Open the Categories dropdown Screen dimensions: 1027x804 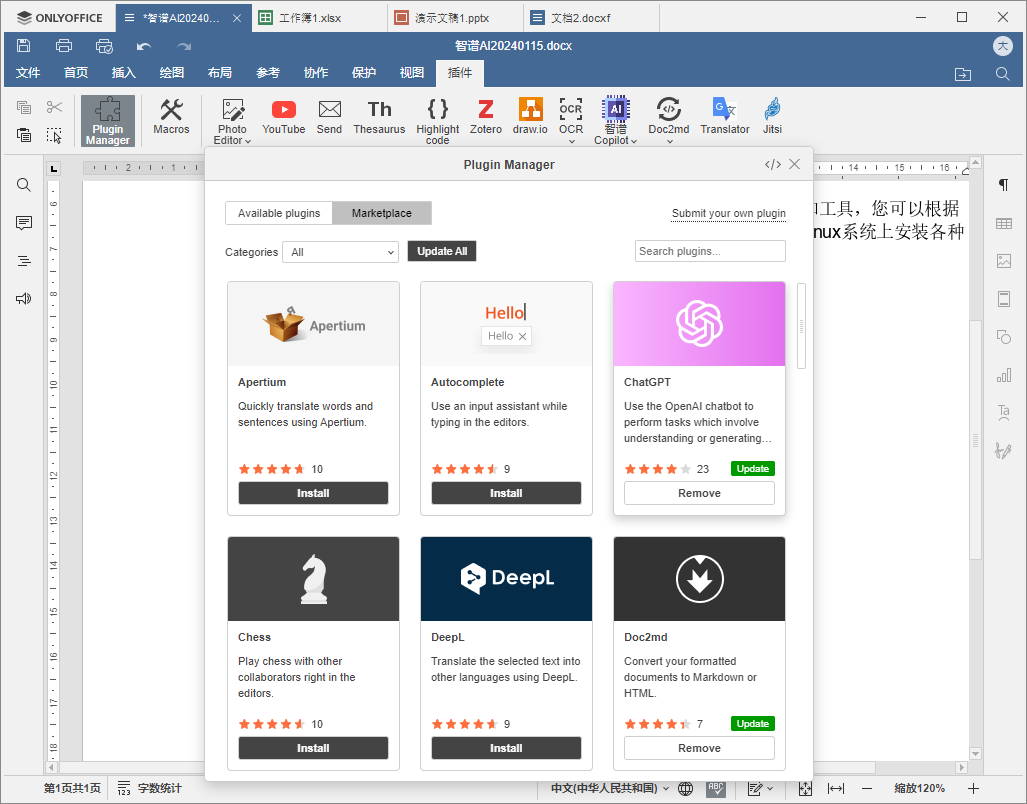(x=341, y=252)
